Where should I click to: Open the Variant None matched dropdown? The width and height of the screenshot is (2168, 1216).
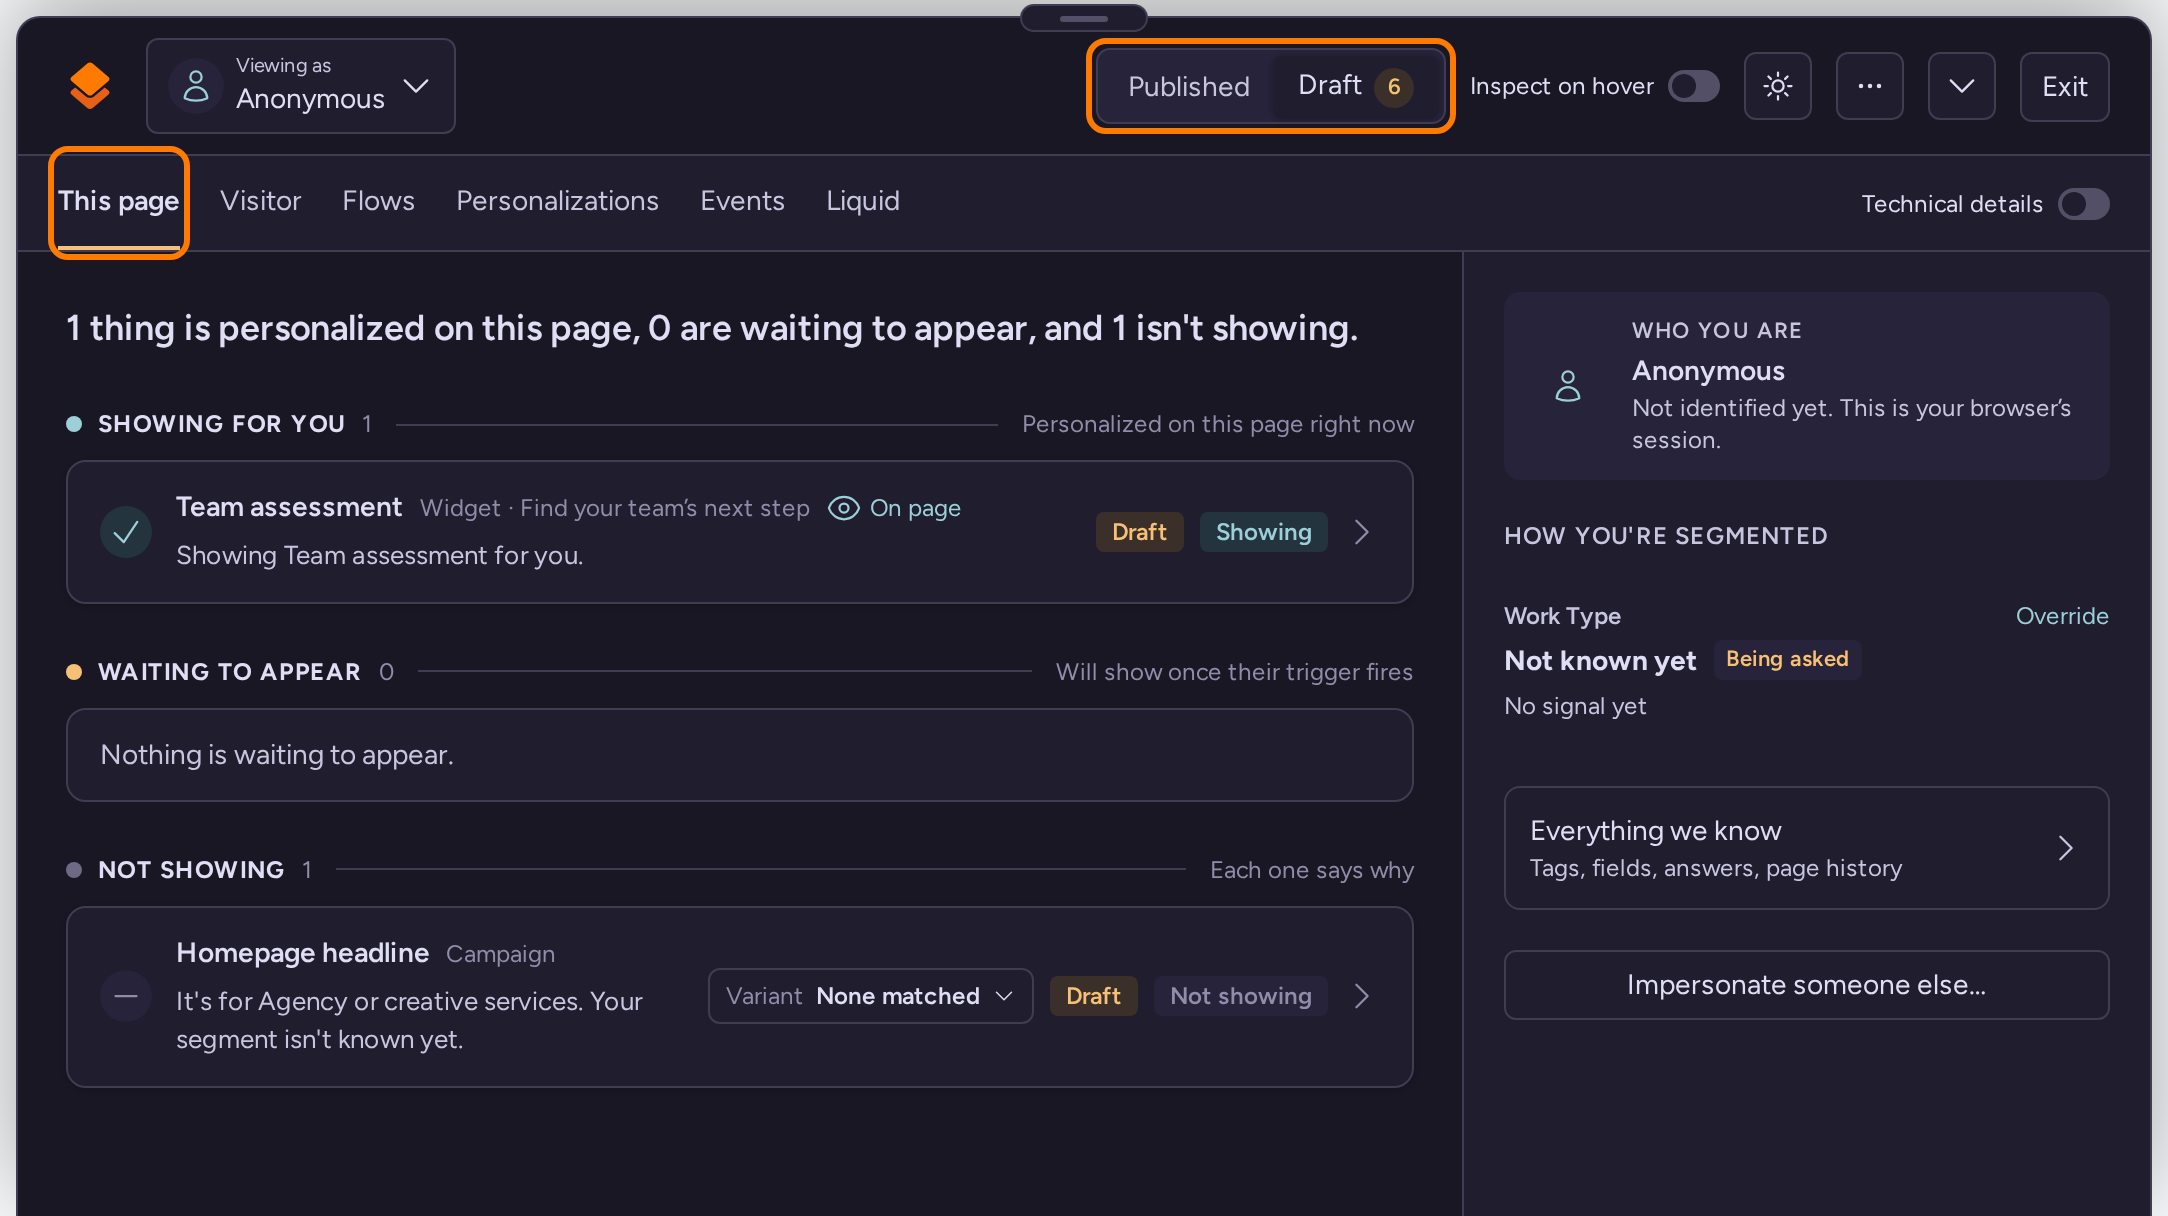coord(870,996)
